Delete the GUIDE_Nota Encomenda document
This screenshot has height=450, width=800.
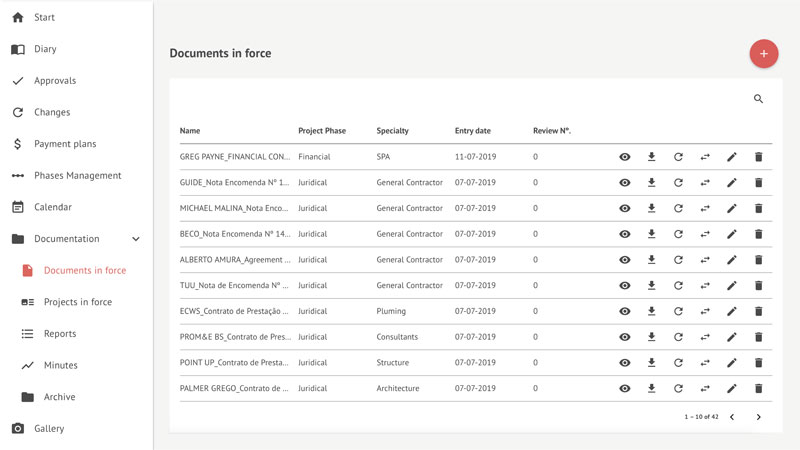[x=758, y=183]
